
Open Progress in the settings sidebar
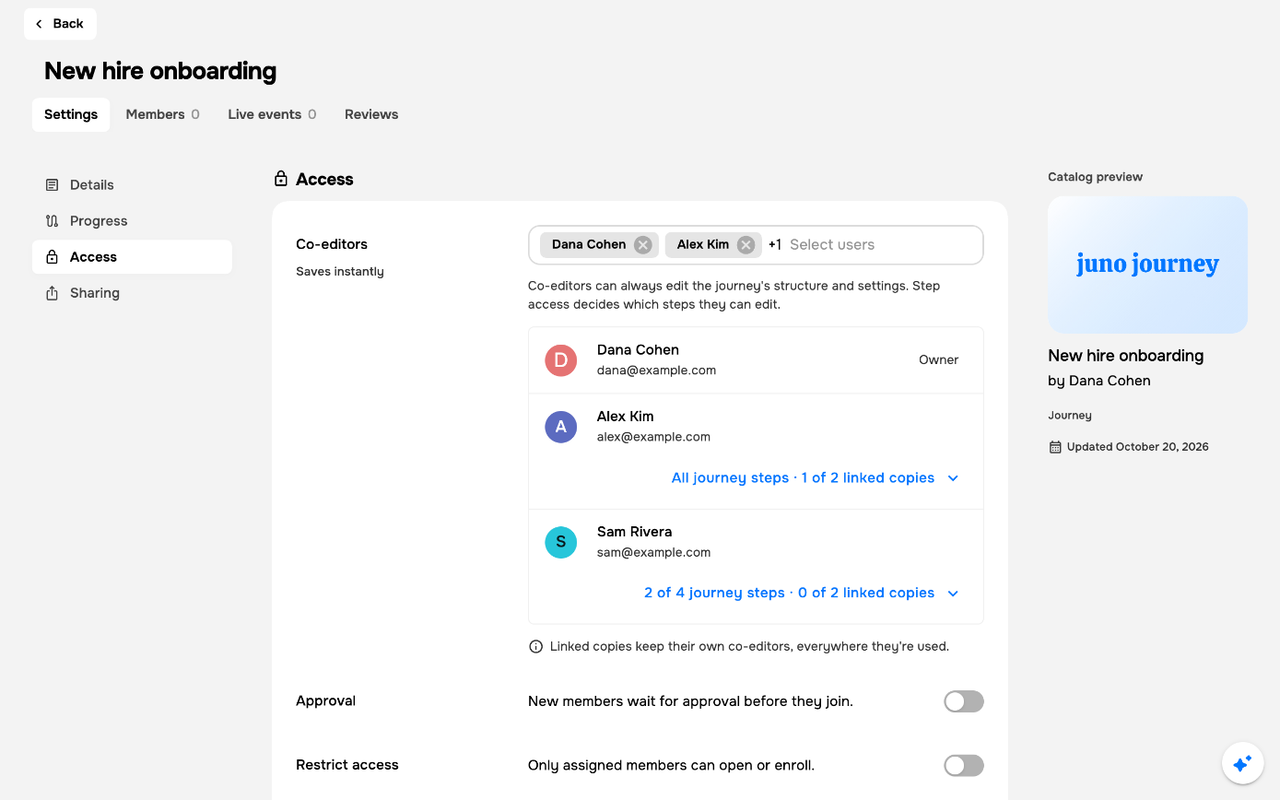pyautogui.click(x=132, y=221)
